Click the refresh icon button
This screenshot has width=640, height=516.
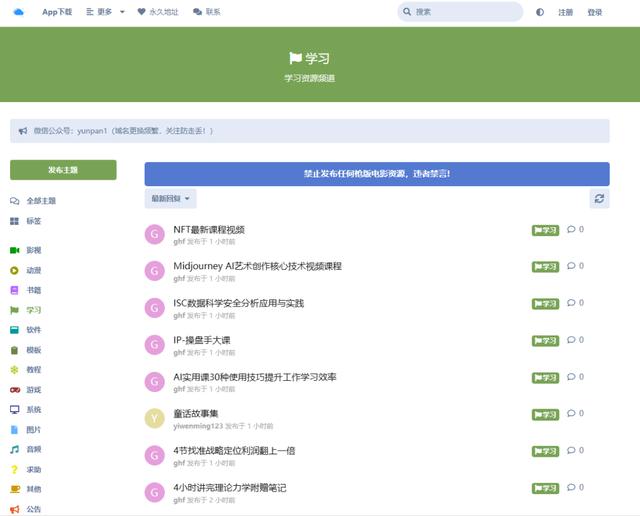click(x=599, y=199)
